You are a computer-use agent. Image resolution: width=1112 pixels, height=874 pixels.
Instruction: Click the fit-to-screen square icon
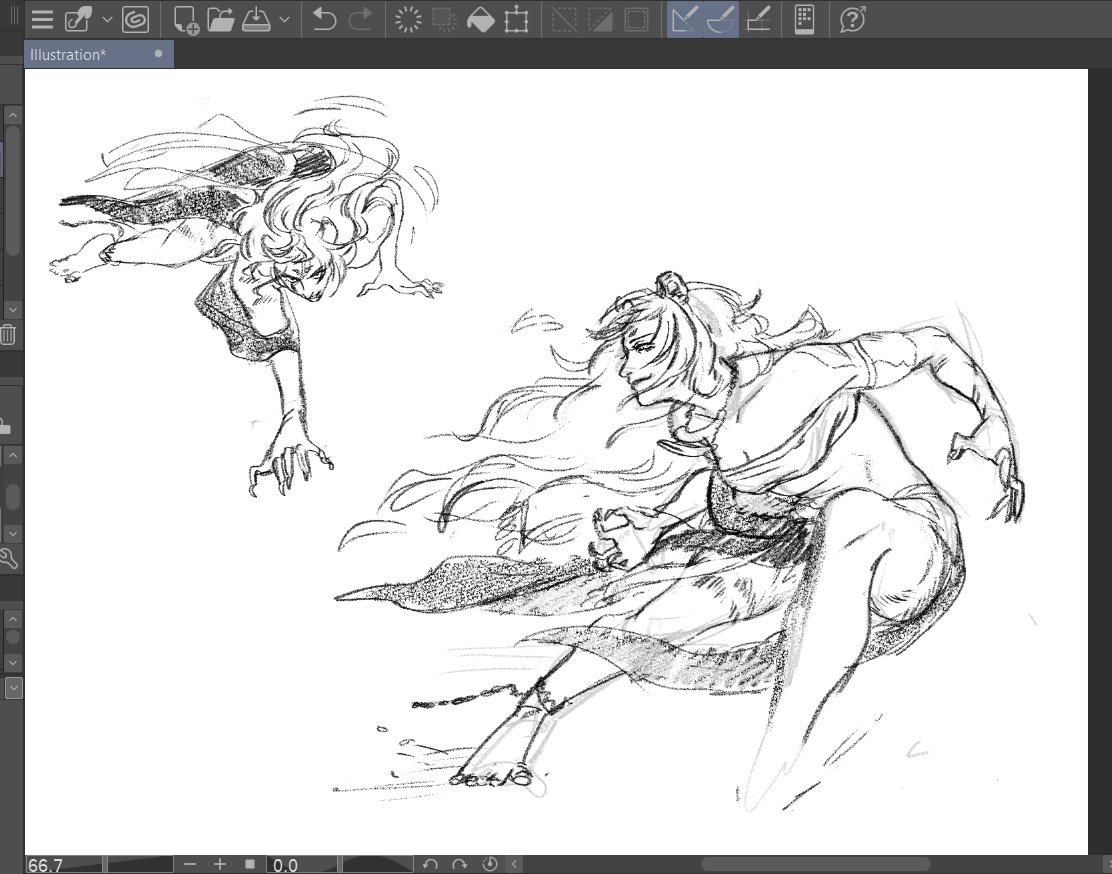[250, 864]
